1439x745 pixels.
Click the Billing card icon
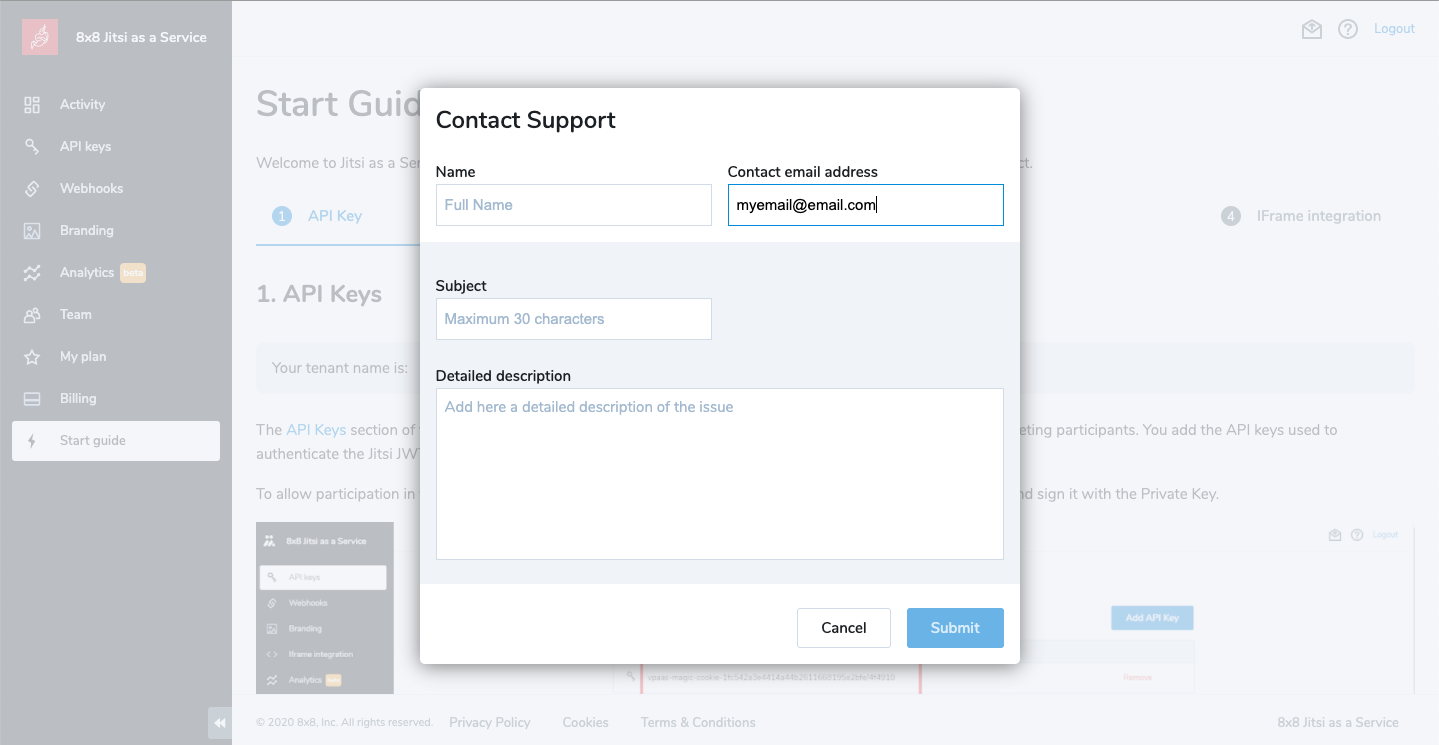[x=32, y=399]
